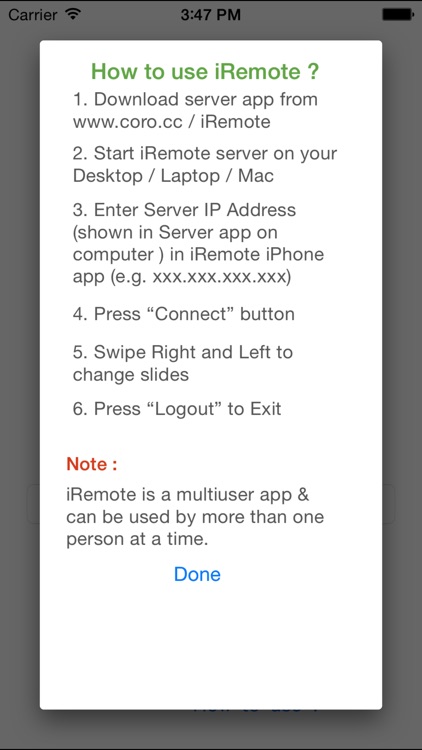
Task: Select step 6 Press "Logout" to Exit
Action: [x=177, y=409]
